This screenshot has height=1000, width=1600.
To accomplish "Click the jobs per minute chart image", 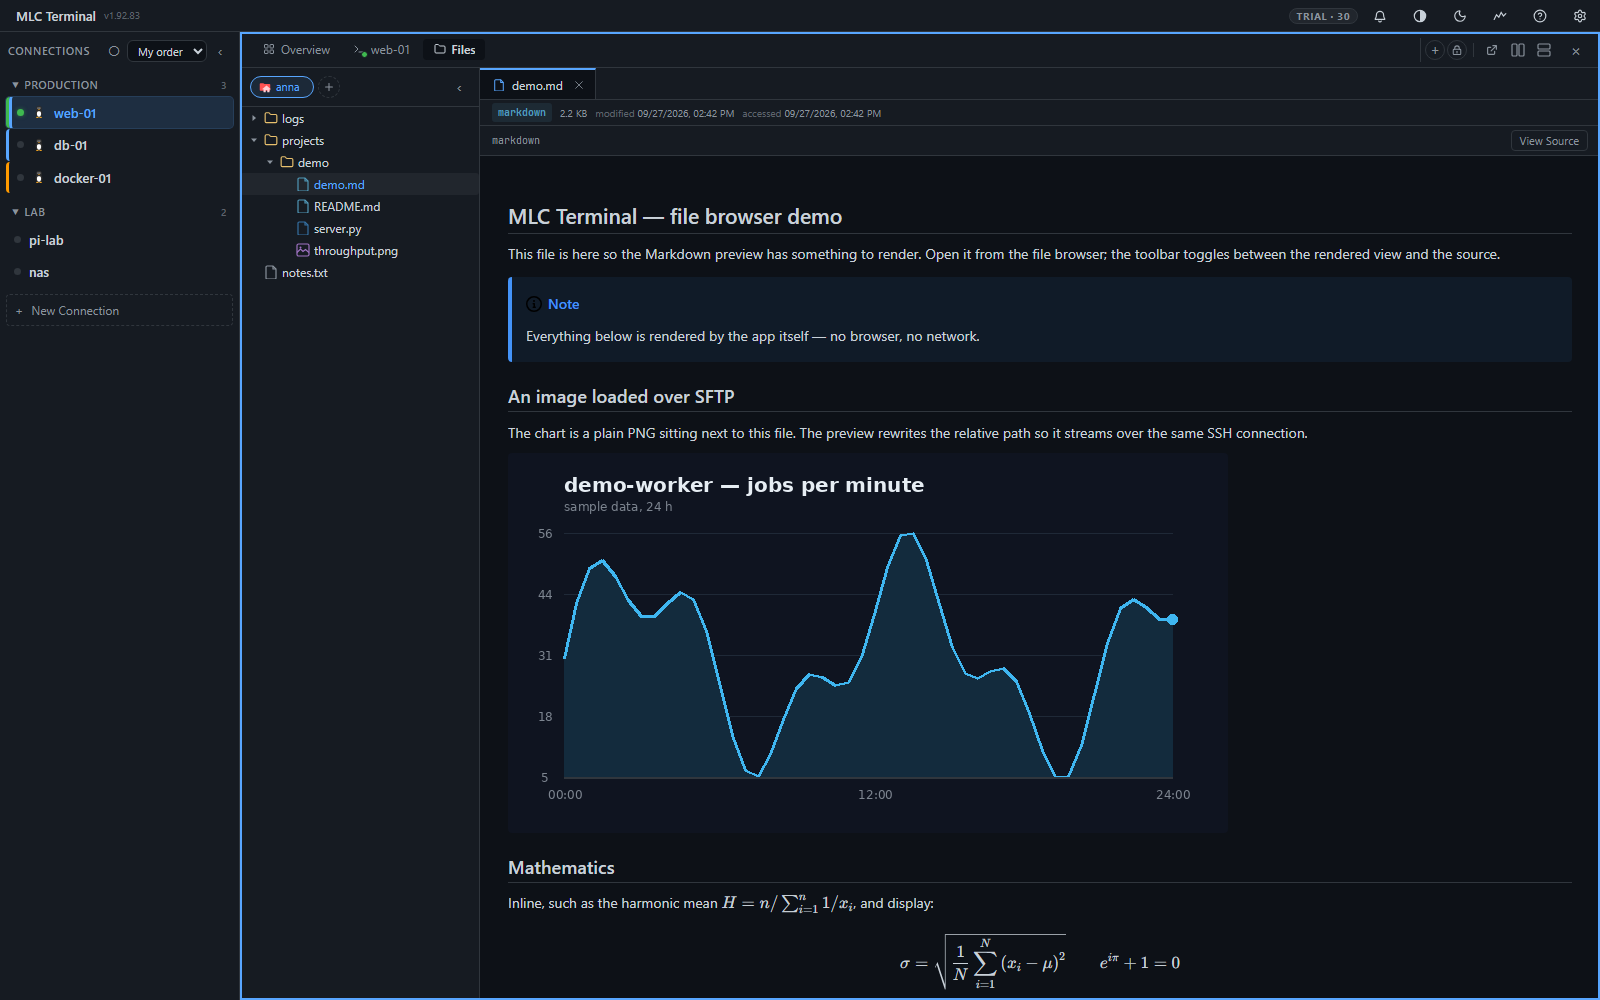I will coord(867,643).
